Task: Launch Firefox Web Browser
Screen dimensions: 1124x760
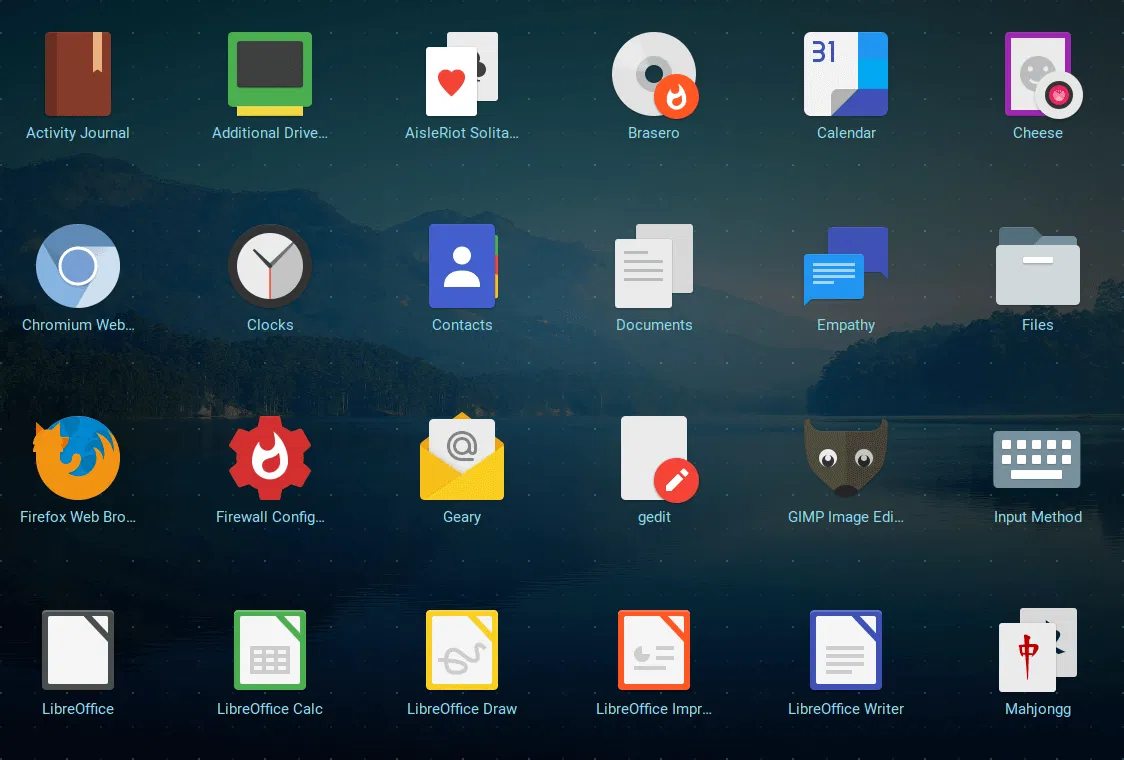Action: [78, 458]
